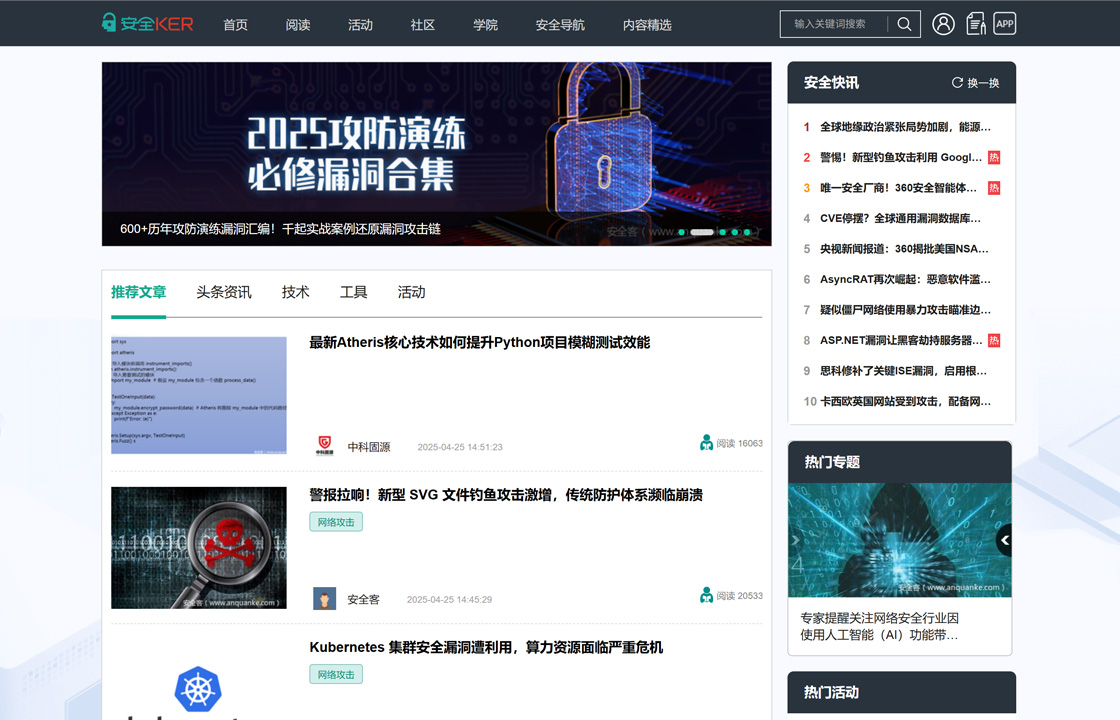The height and width of the screenshot is (720, 1120).
Task: Click the 热 badge beside the Google phishing news
Action: click(x=994, y=158)
